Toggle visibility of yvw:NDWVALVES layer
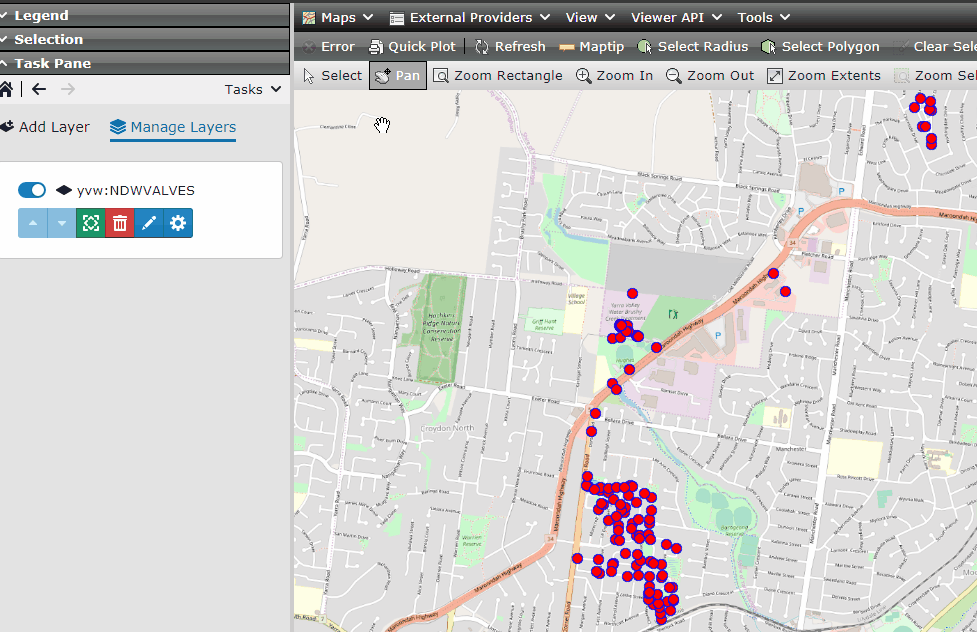The image size is (977, 632). [31, 189]
